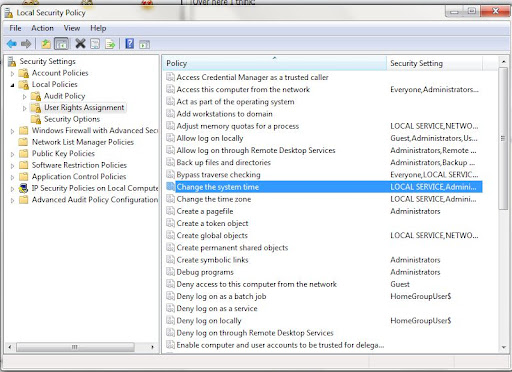
Task: Select Access this computer from the network
Action: tap(243, 89)
